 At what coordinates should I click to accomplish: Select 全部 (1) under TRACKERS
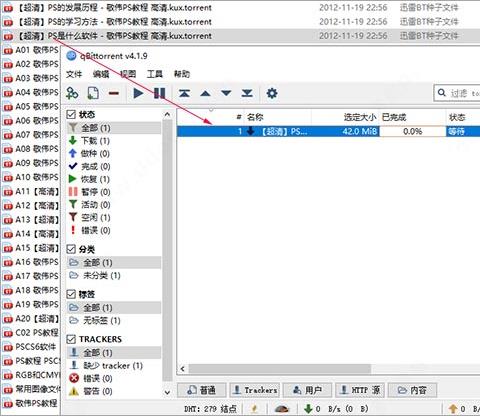point(114,352)
